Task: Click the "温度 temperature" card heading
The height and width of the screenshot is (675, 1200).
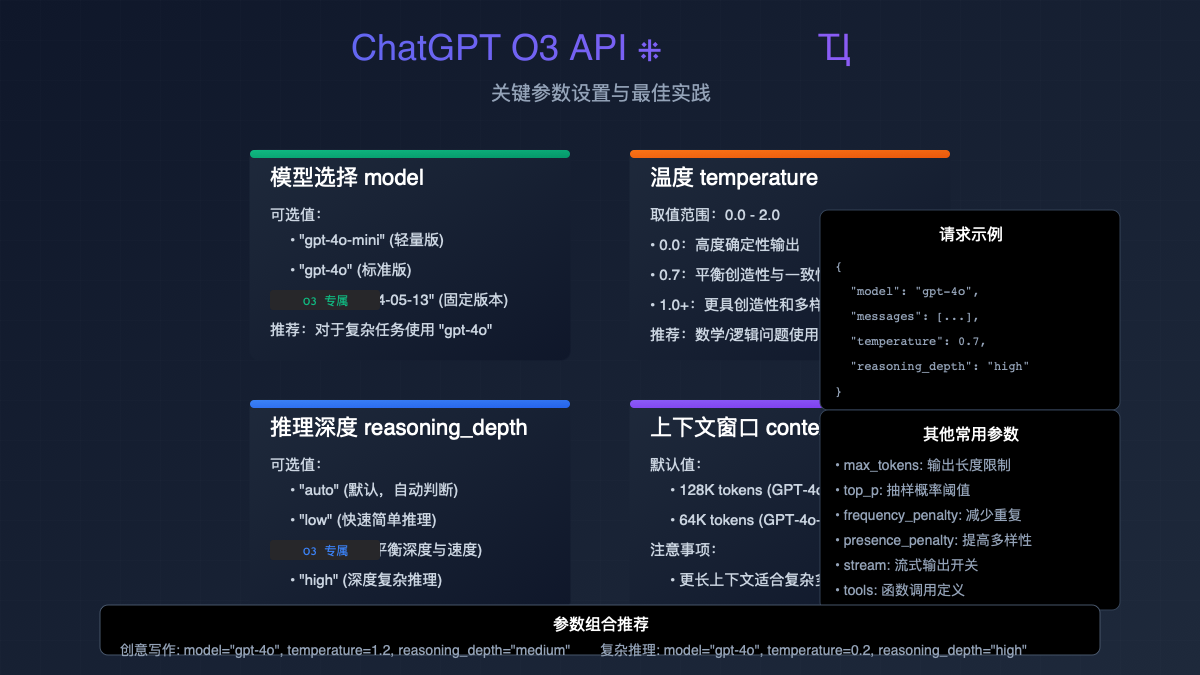Action: click(734, 178)
